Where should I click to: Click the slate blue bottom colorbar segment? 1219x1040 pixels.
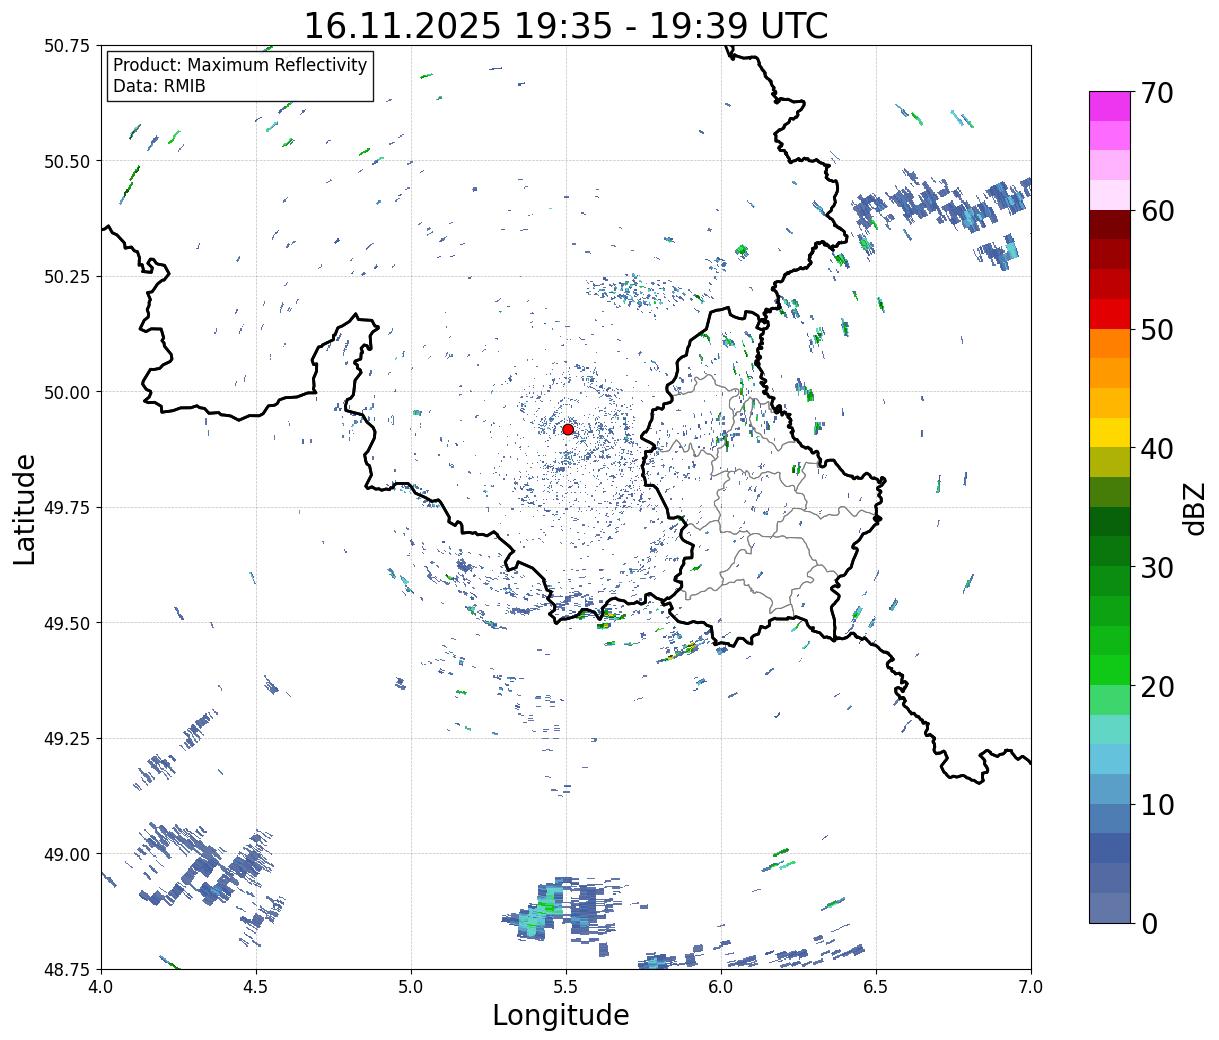(x=1110, y=907)
